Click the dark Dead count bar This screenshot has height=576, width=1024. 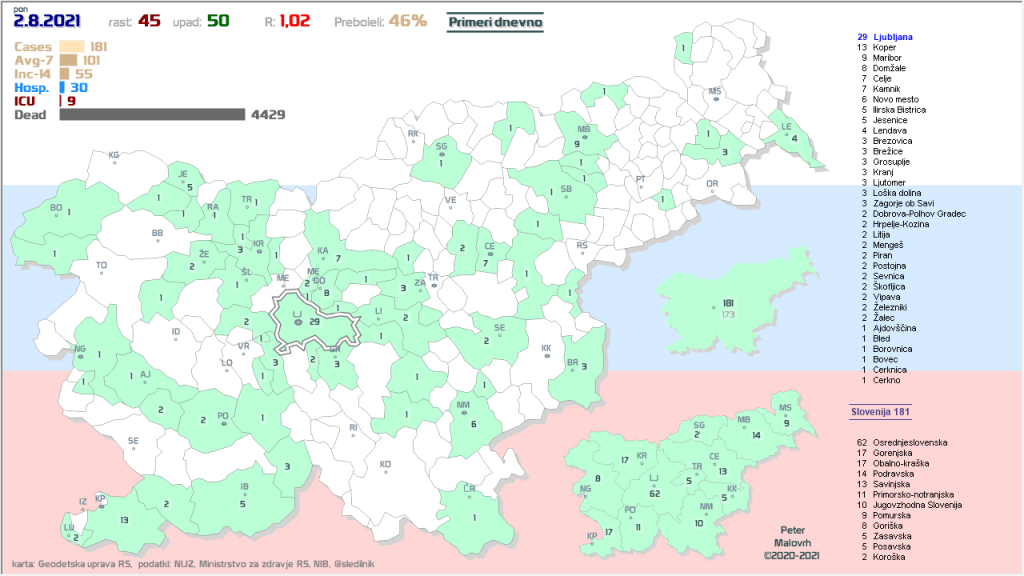[152, 114]
